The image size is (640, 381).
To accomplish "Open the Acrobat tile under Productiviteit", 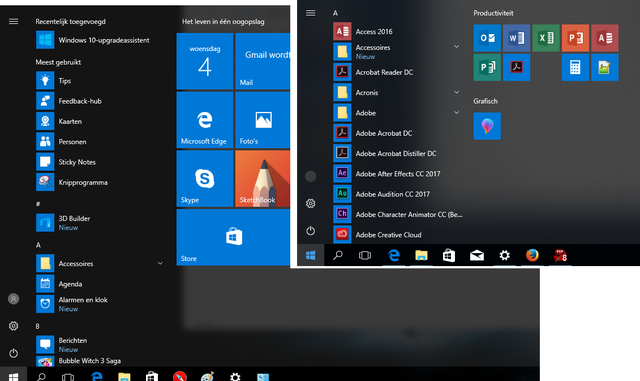I will pyautogui.click(x=516, y=67).
